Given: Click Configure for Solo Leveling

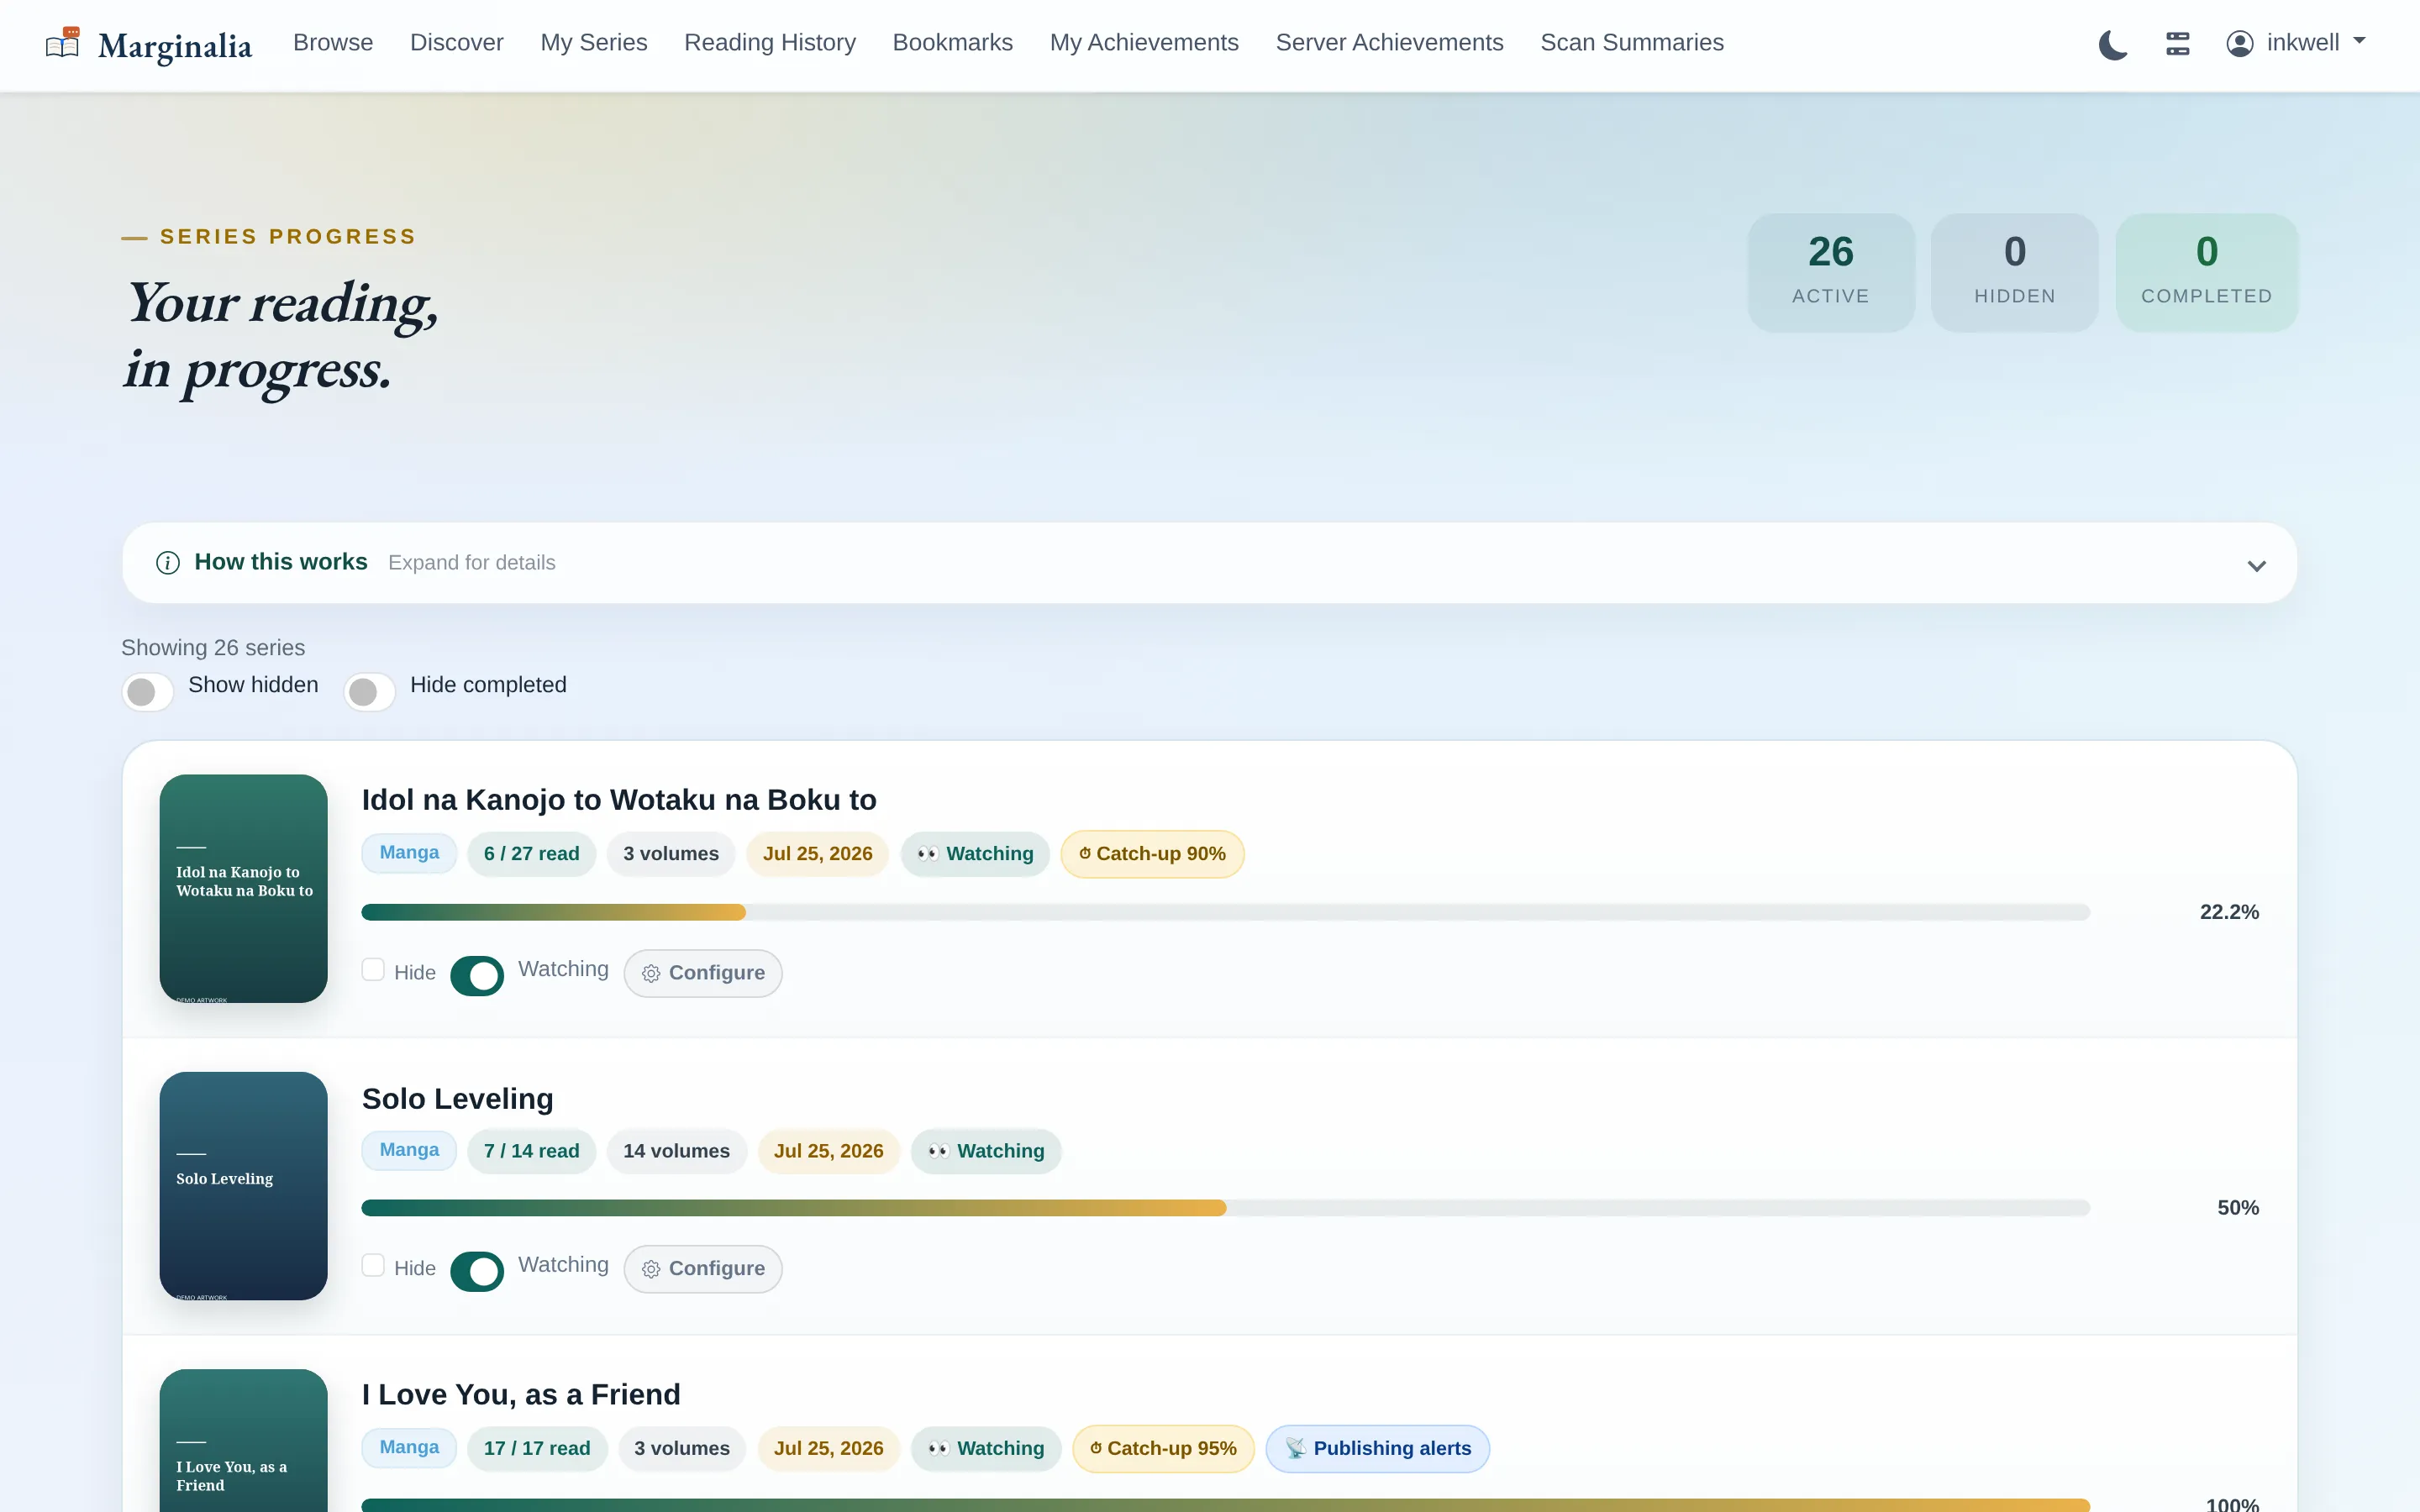Looking at the screenshot, I should pyautogui.click(x=703, y=1268).
